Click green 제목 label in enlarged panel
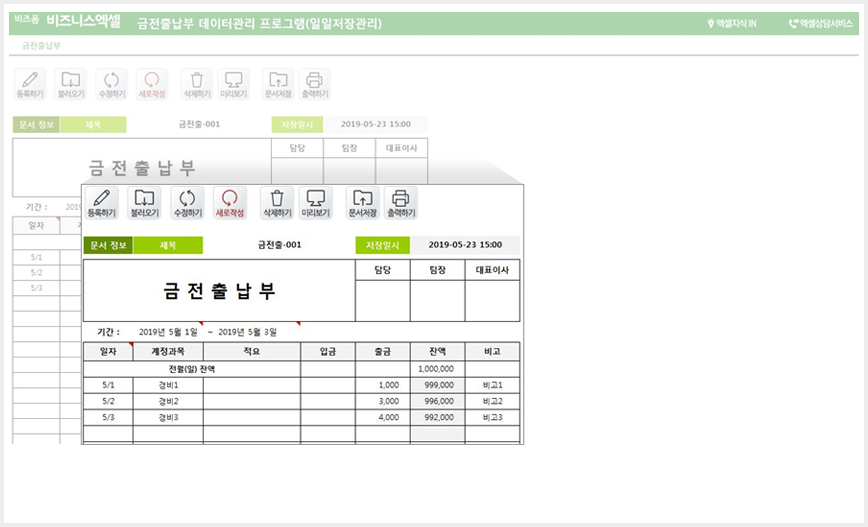868x527 pixels. [168, 245]
